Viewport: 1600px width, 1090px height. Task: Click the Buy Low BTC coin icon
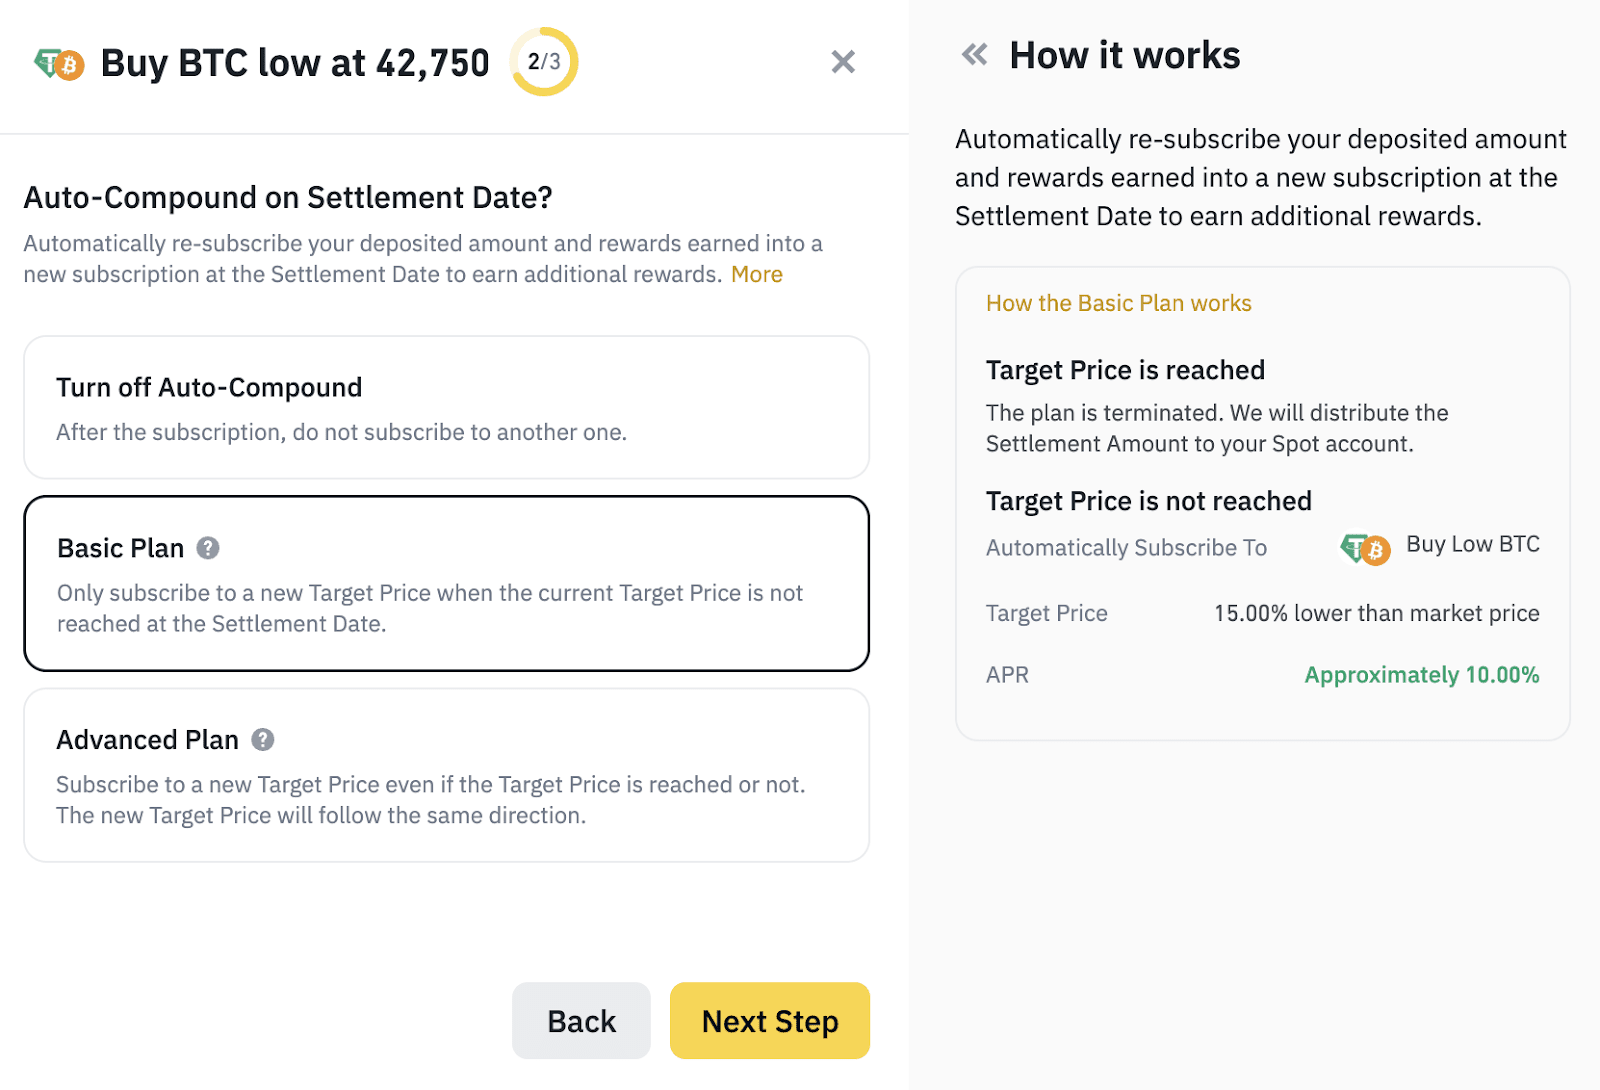point(1365,548)
